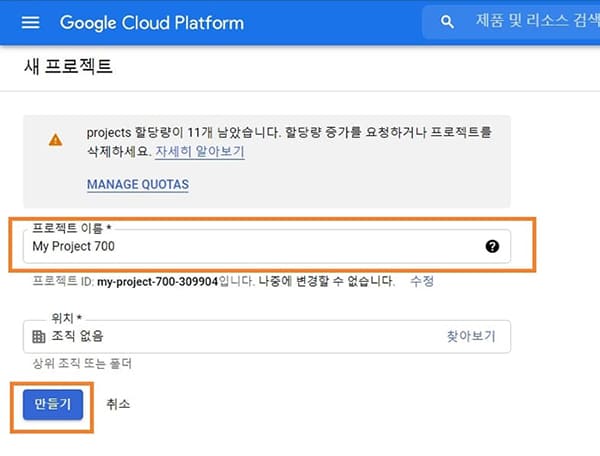Open the hamburger navigation menu

(x=30, y=23)
